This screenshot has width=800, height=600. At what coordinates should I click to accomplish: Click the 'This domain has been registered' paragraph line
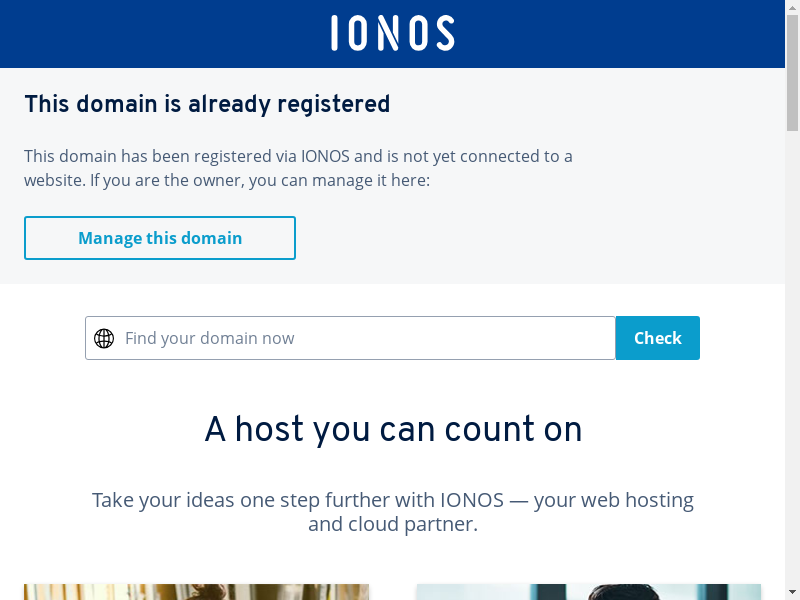[298, 156]
